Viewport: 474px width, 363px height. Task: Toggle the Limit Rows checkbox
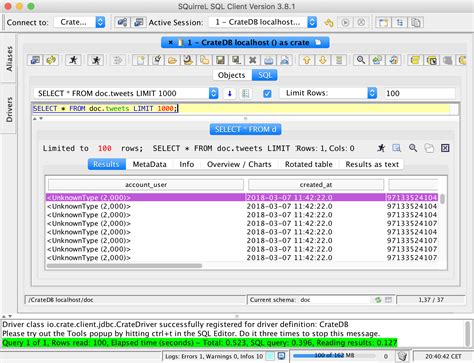pyautogui.click(x=267, y=94)
